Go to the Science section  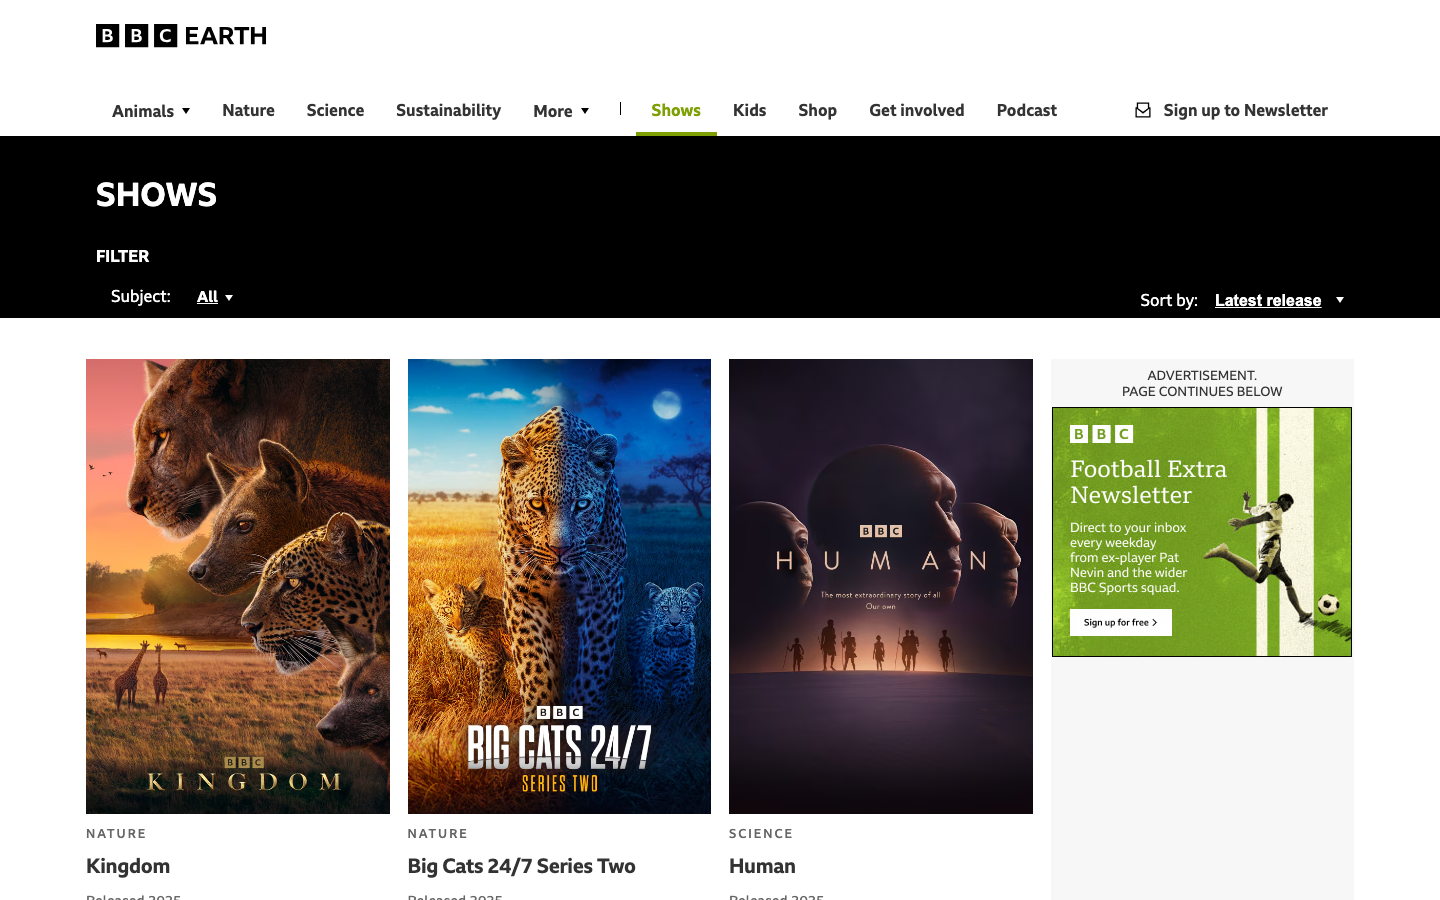pos(335,110)
